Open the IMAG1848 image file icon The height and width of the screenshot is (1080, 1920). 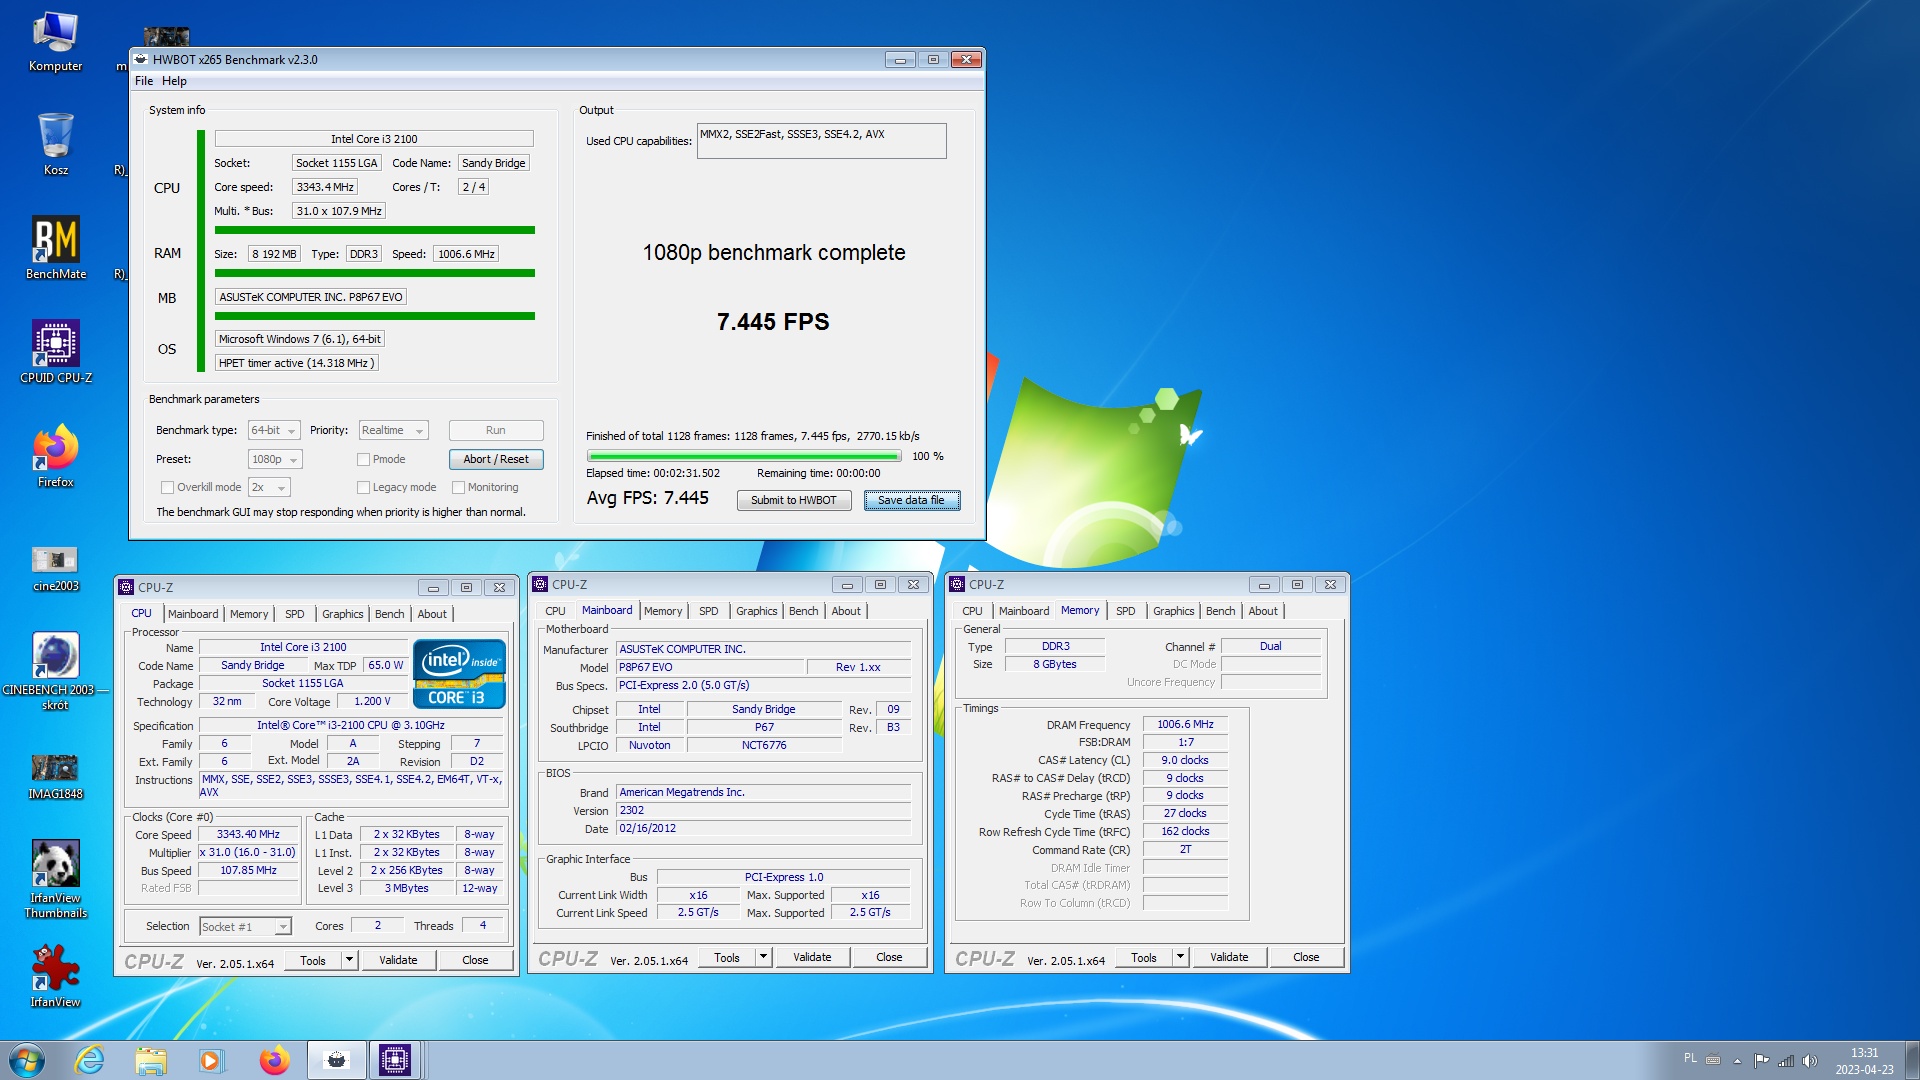(56, 777)
